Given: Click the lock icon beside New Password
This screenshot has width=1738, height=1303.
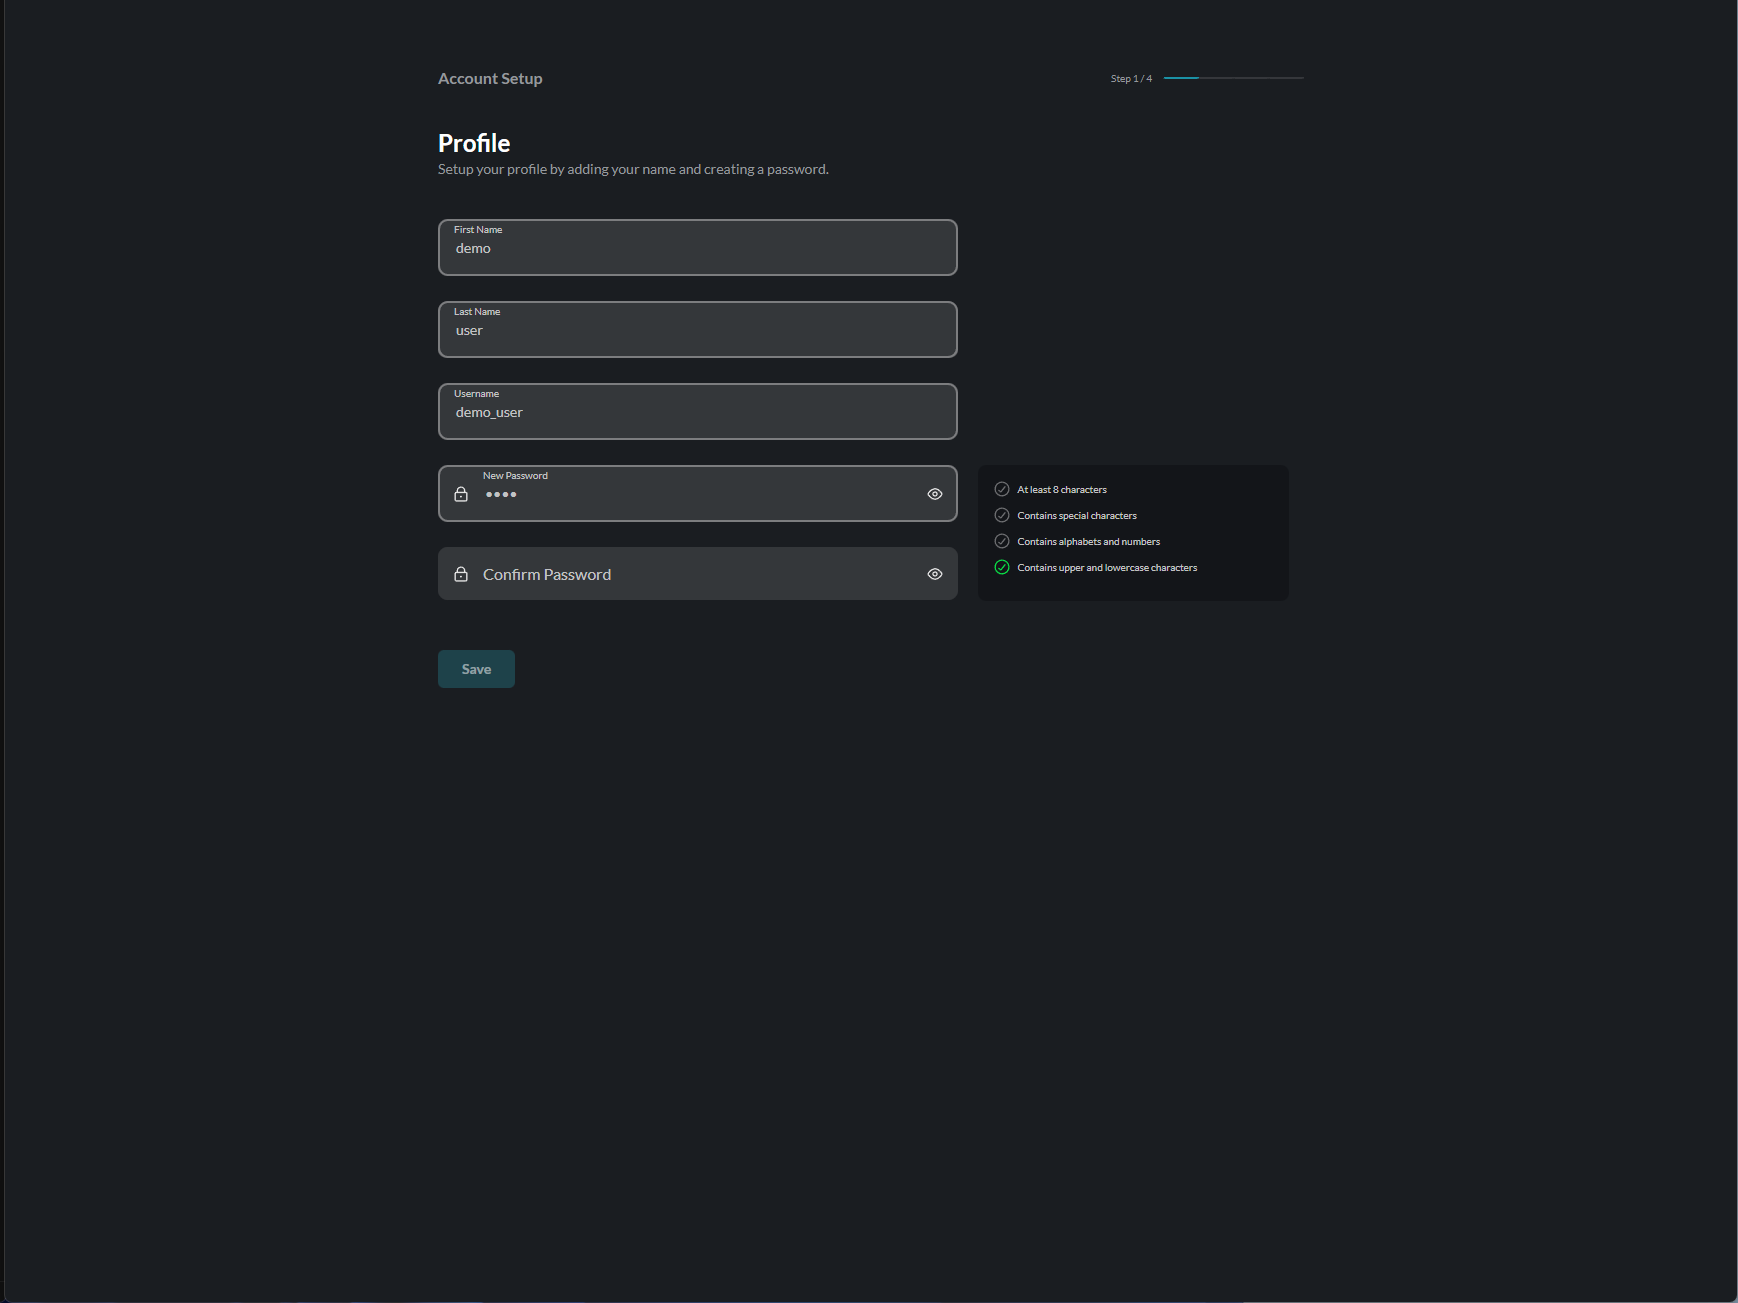Looking at the screenshot, I should tap(461, 493).
